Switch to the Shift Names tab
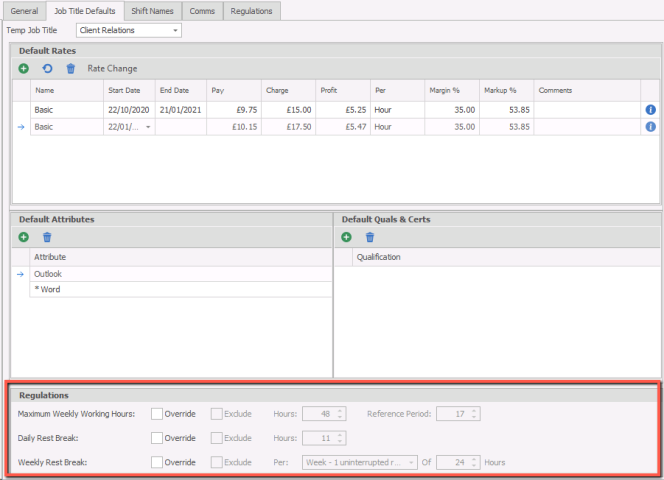This screenshot has height=480, width=664. [153, 11]
